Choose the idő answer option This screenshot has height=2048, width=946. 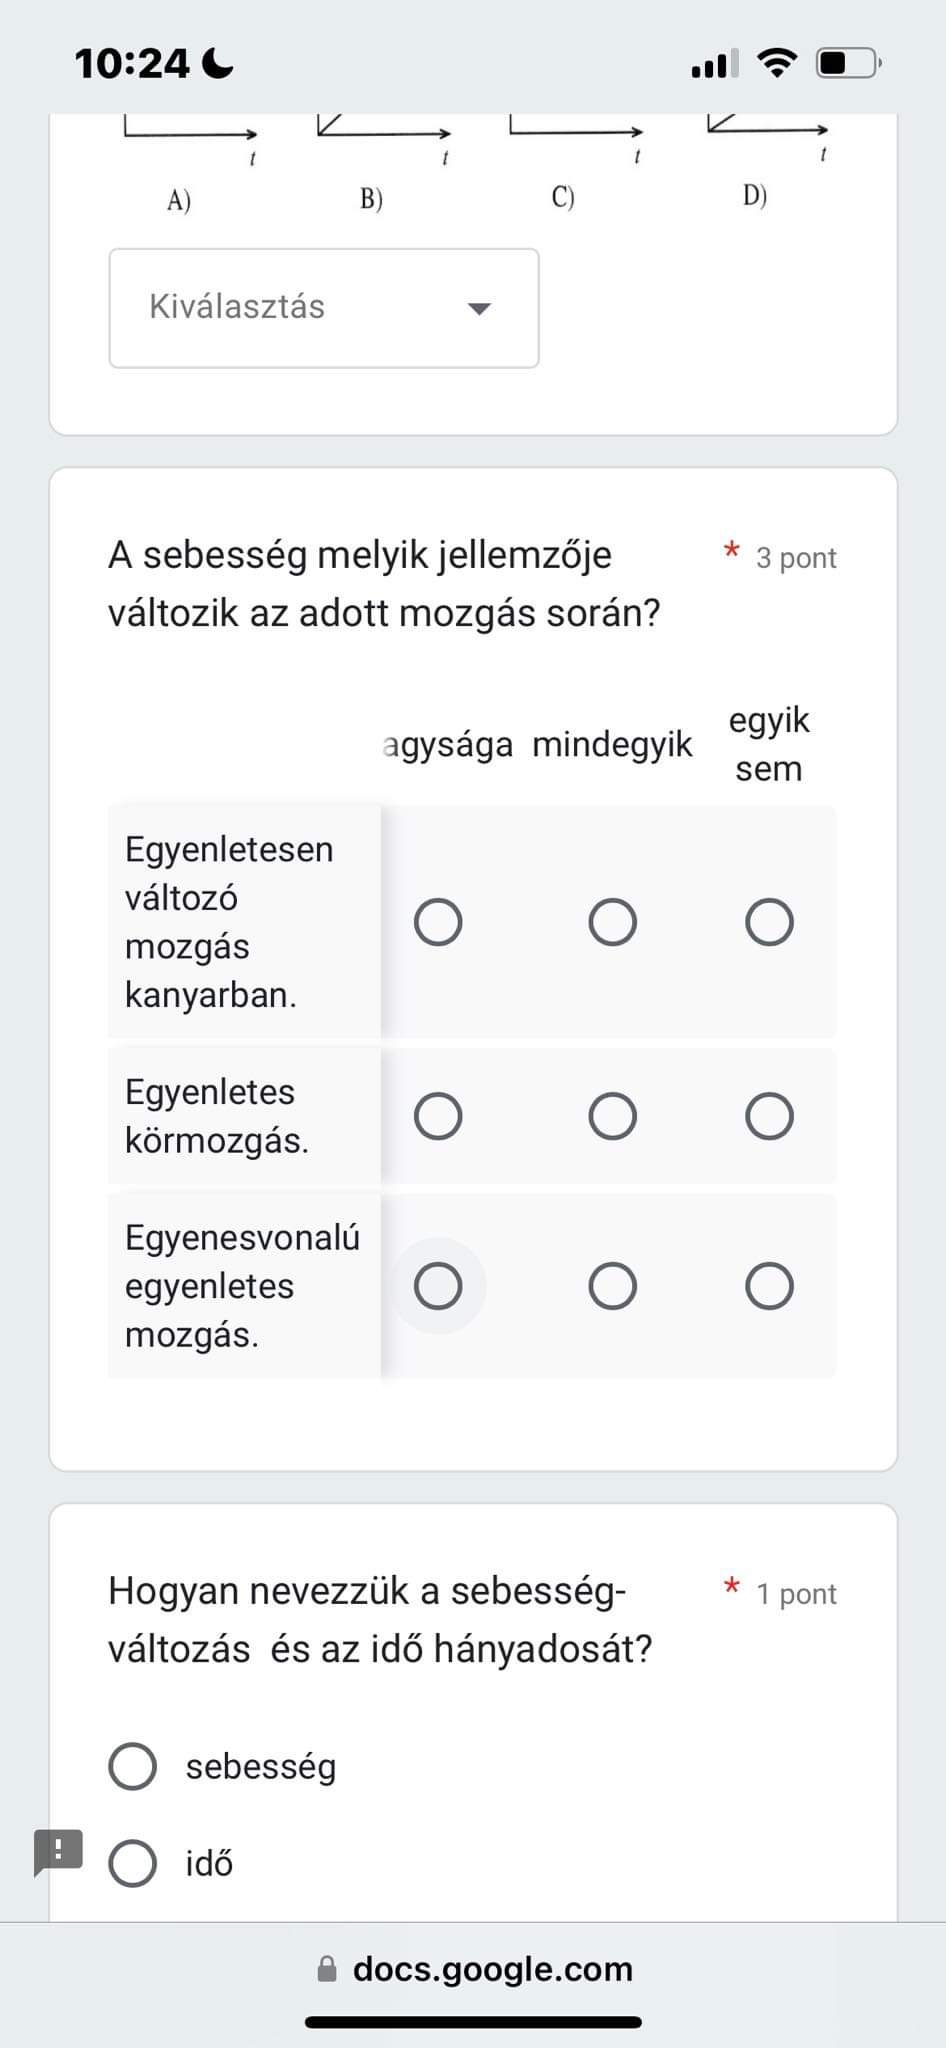tap(132, 1863)
